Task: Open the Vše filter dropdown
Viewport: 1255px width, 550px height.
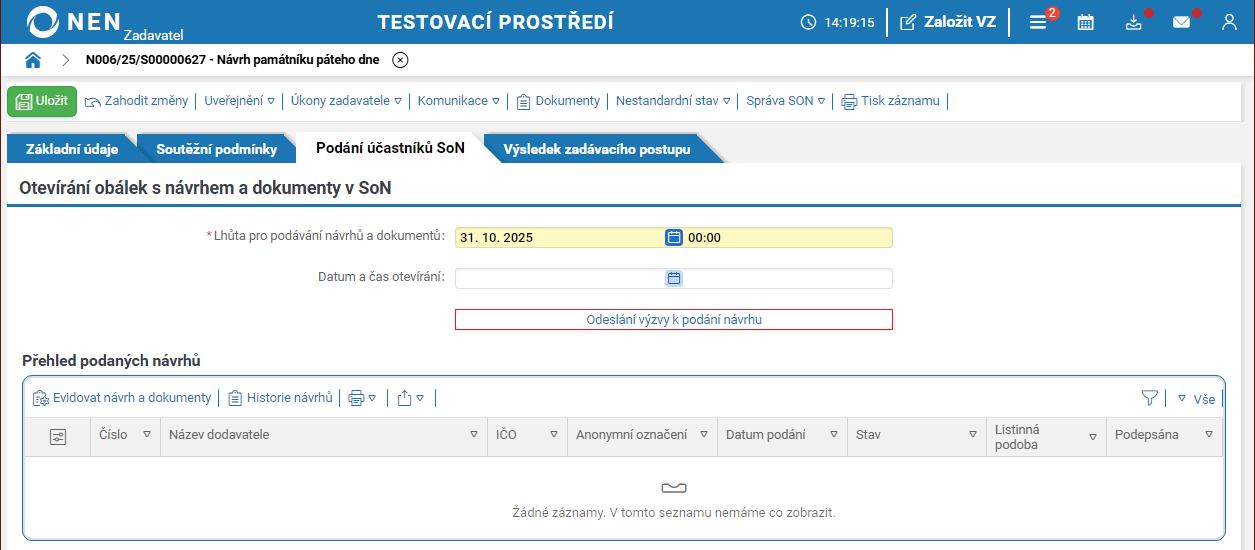Action: click(x=1196, y=399)
